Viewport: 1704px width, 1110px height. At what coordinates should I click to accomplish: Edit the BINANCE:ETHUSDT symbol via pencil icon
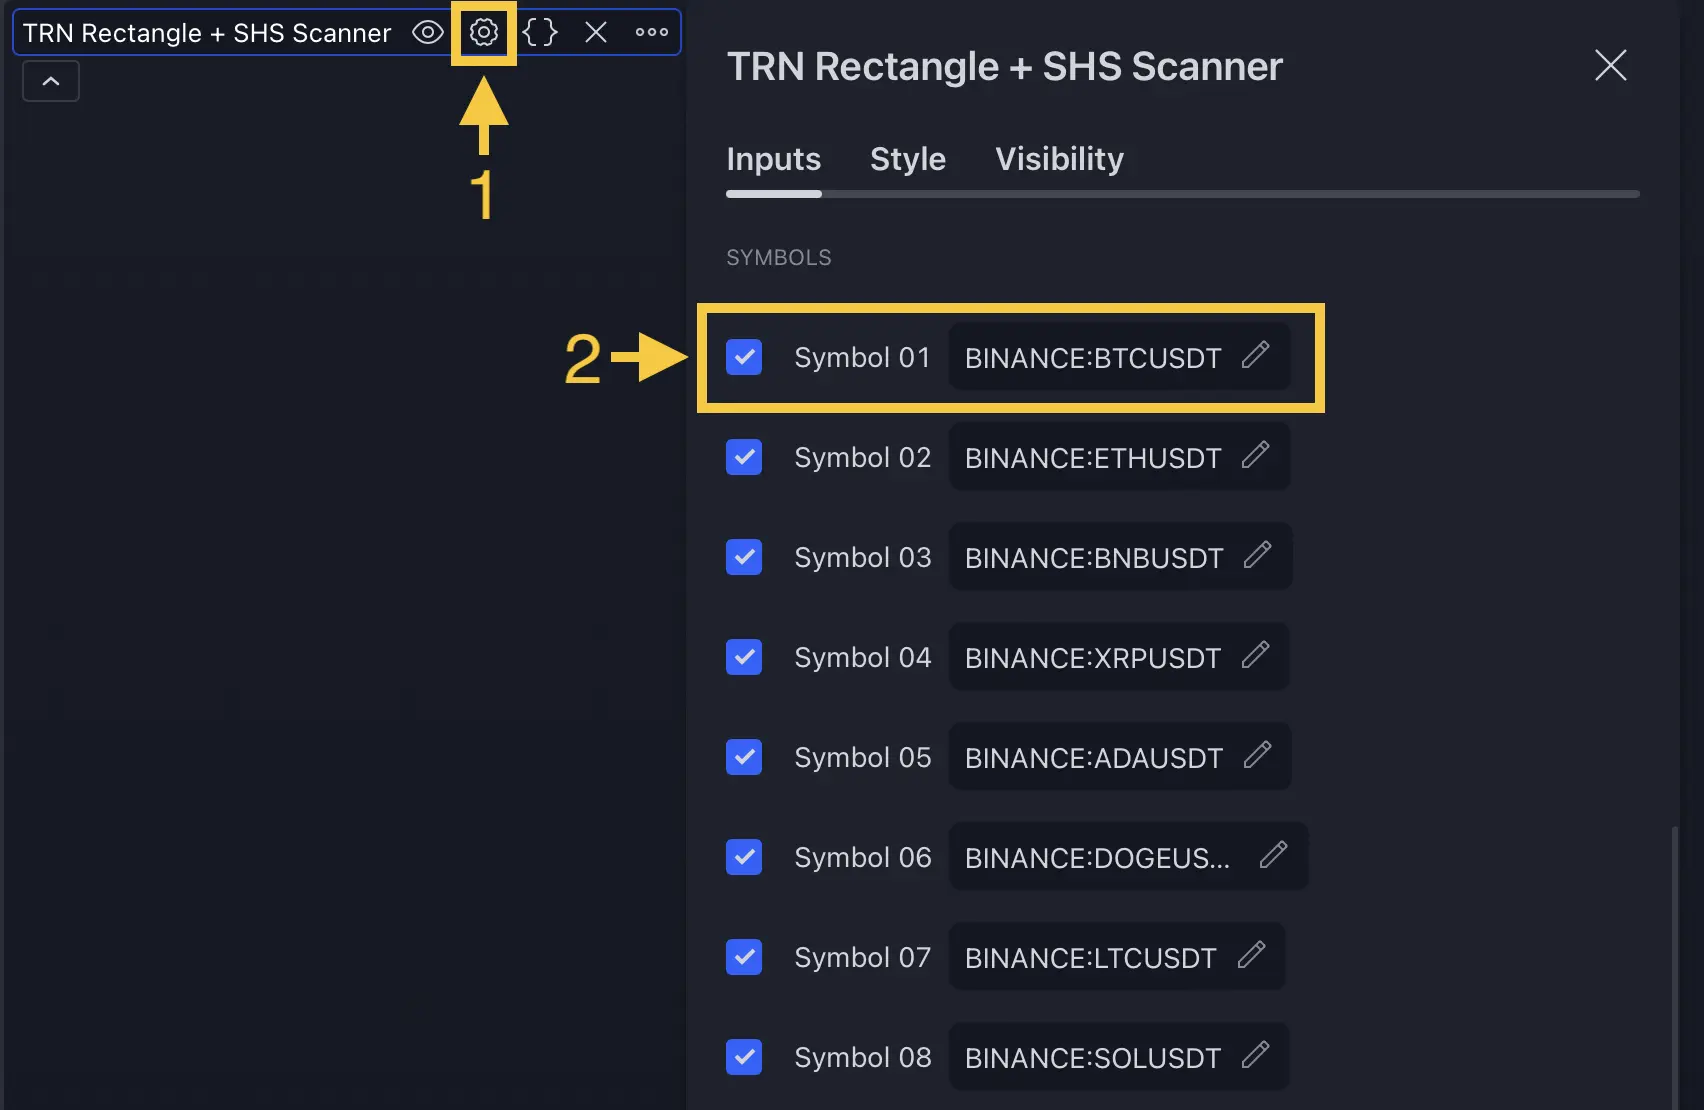click(1257, 457)
